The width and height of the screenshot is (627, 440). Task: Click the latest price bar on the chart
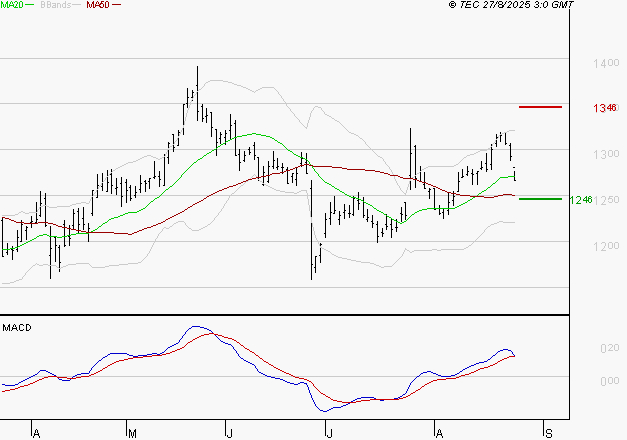tap(514, 172)
